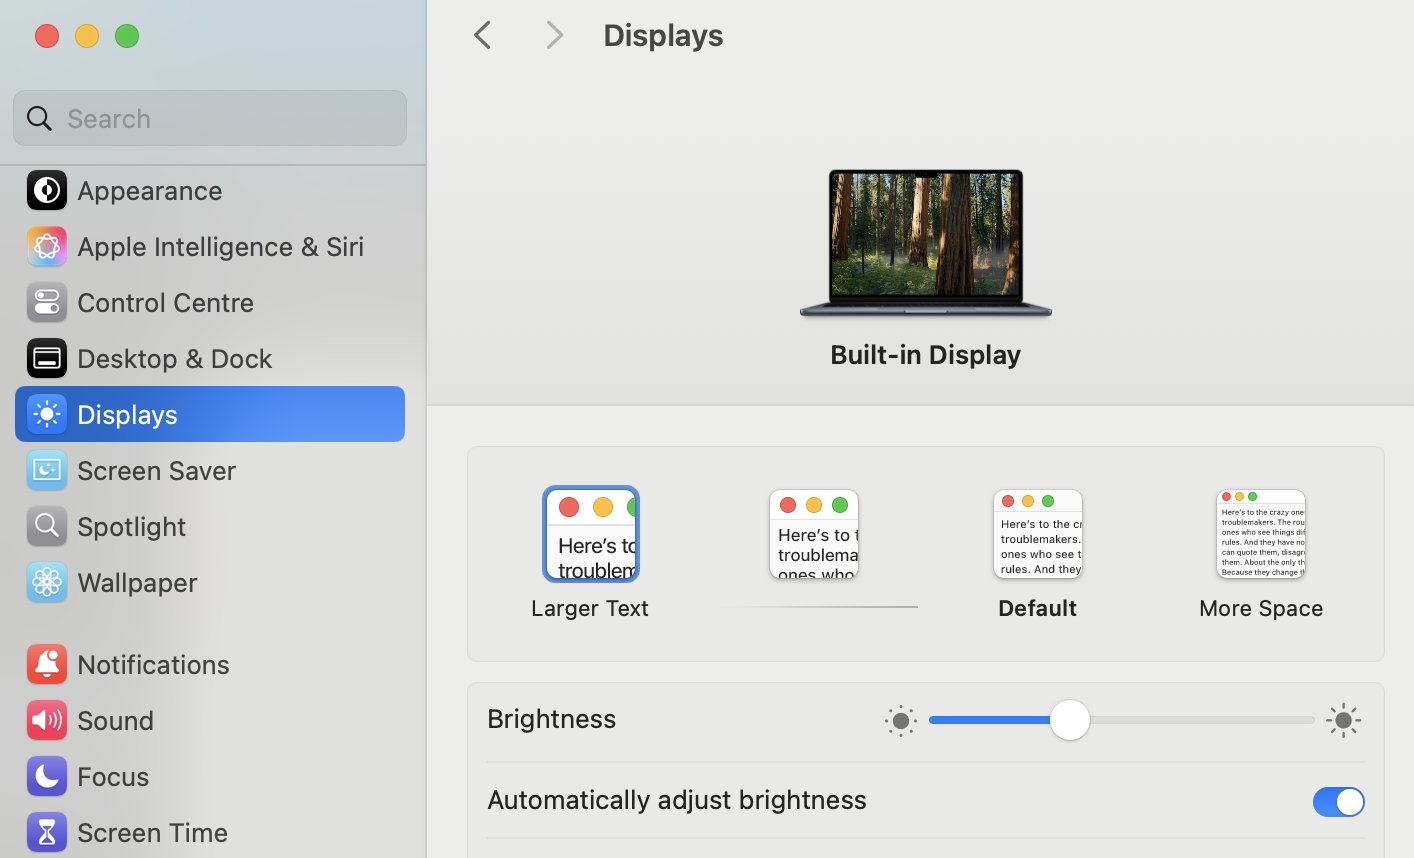The height and width of the screenshot is (858, 1414).
Task: Click the Built-in Display laptop image
Action: pyautogui.click(x=926, y=243)
